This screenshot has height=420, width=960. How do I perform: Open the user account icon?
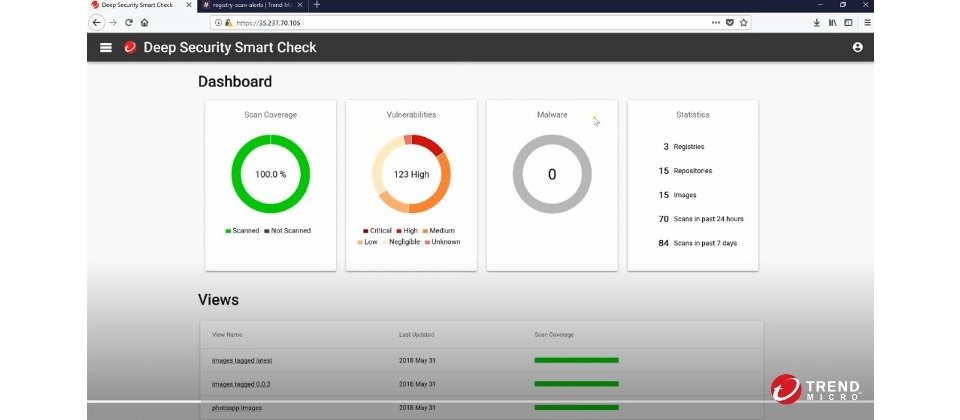[x=857, y=47]
